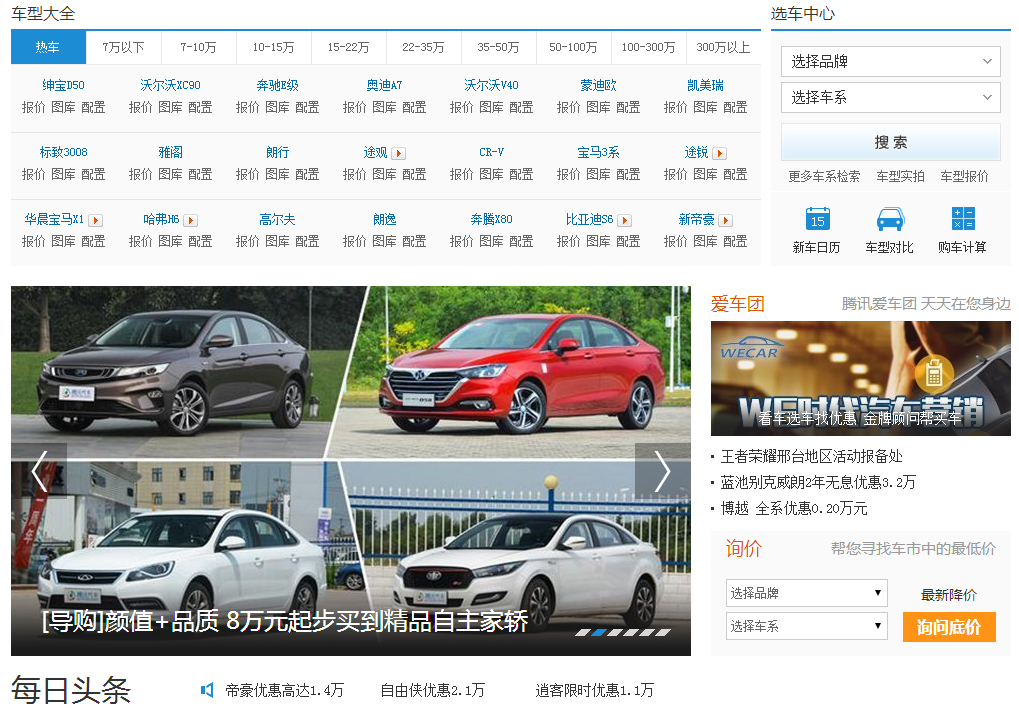Open the 雅阁 model link
The width and height of the screenshot is (1019, 710).
coord(170,152)
